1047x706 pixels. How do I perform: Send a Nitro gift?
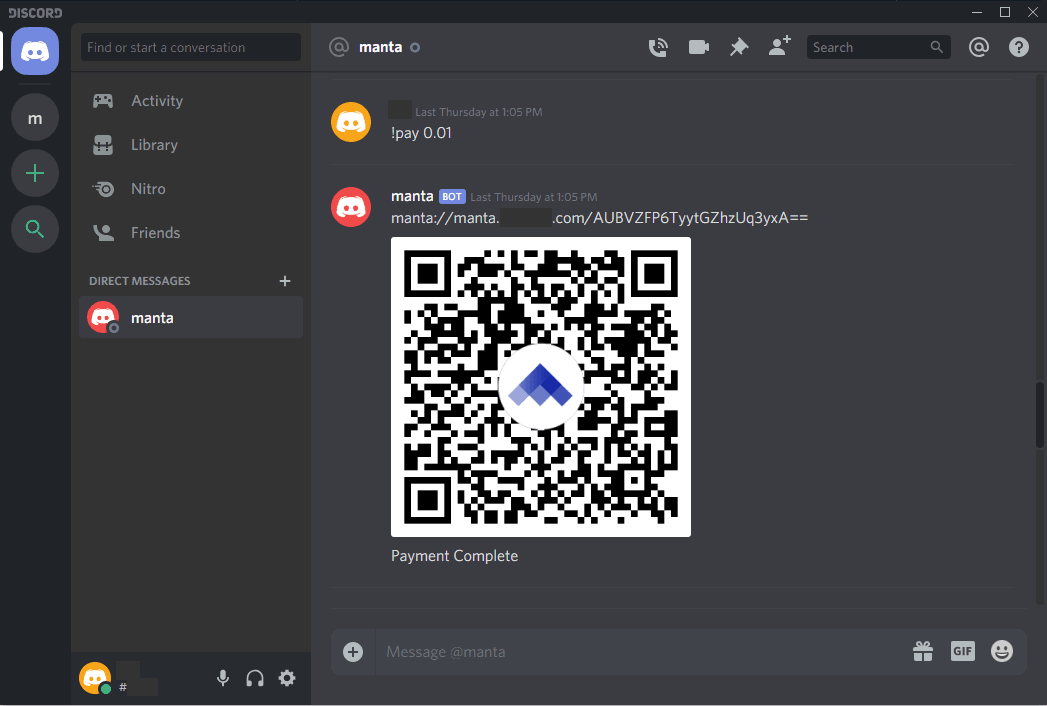point(923,651)
